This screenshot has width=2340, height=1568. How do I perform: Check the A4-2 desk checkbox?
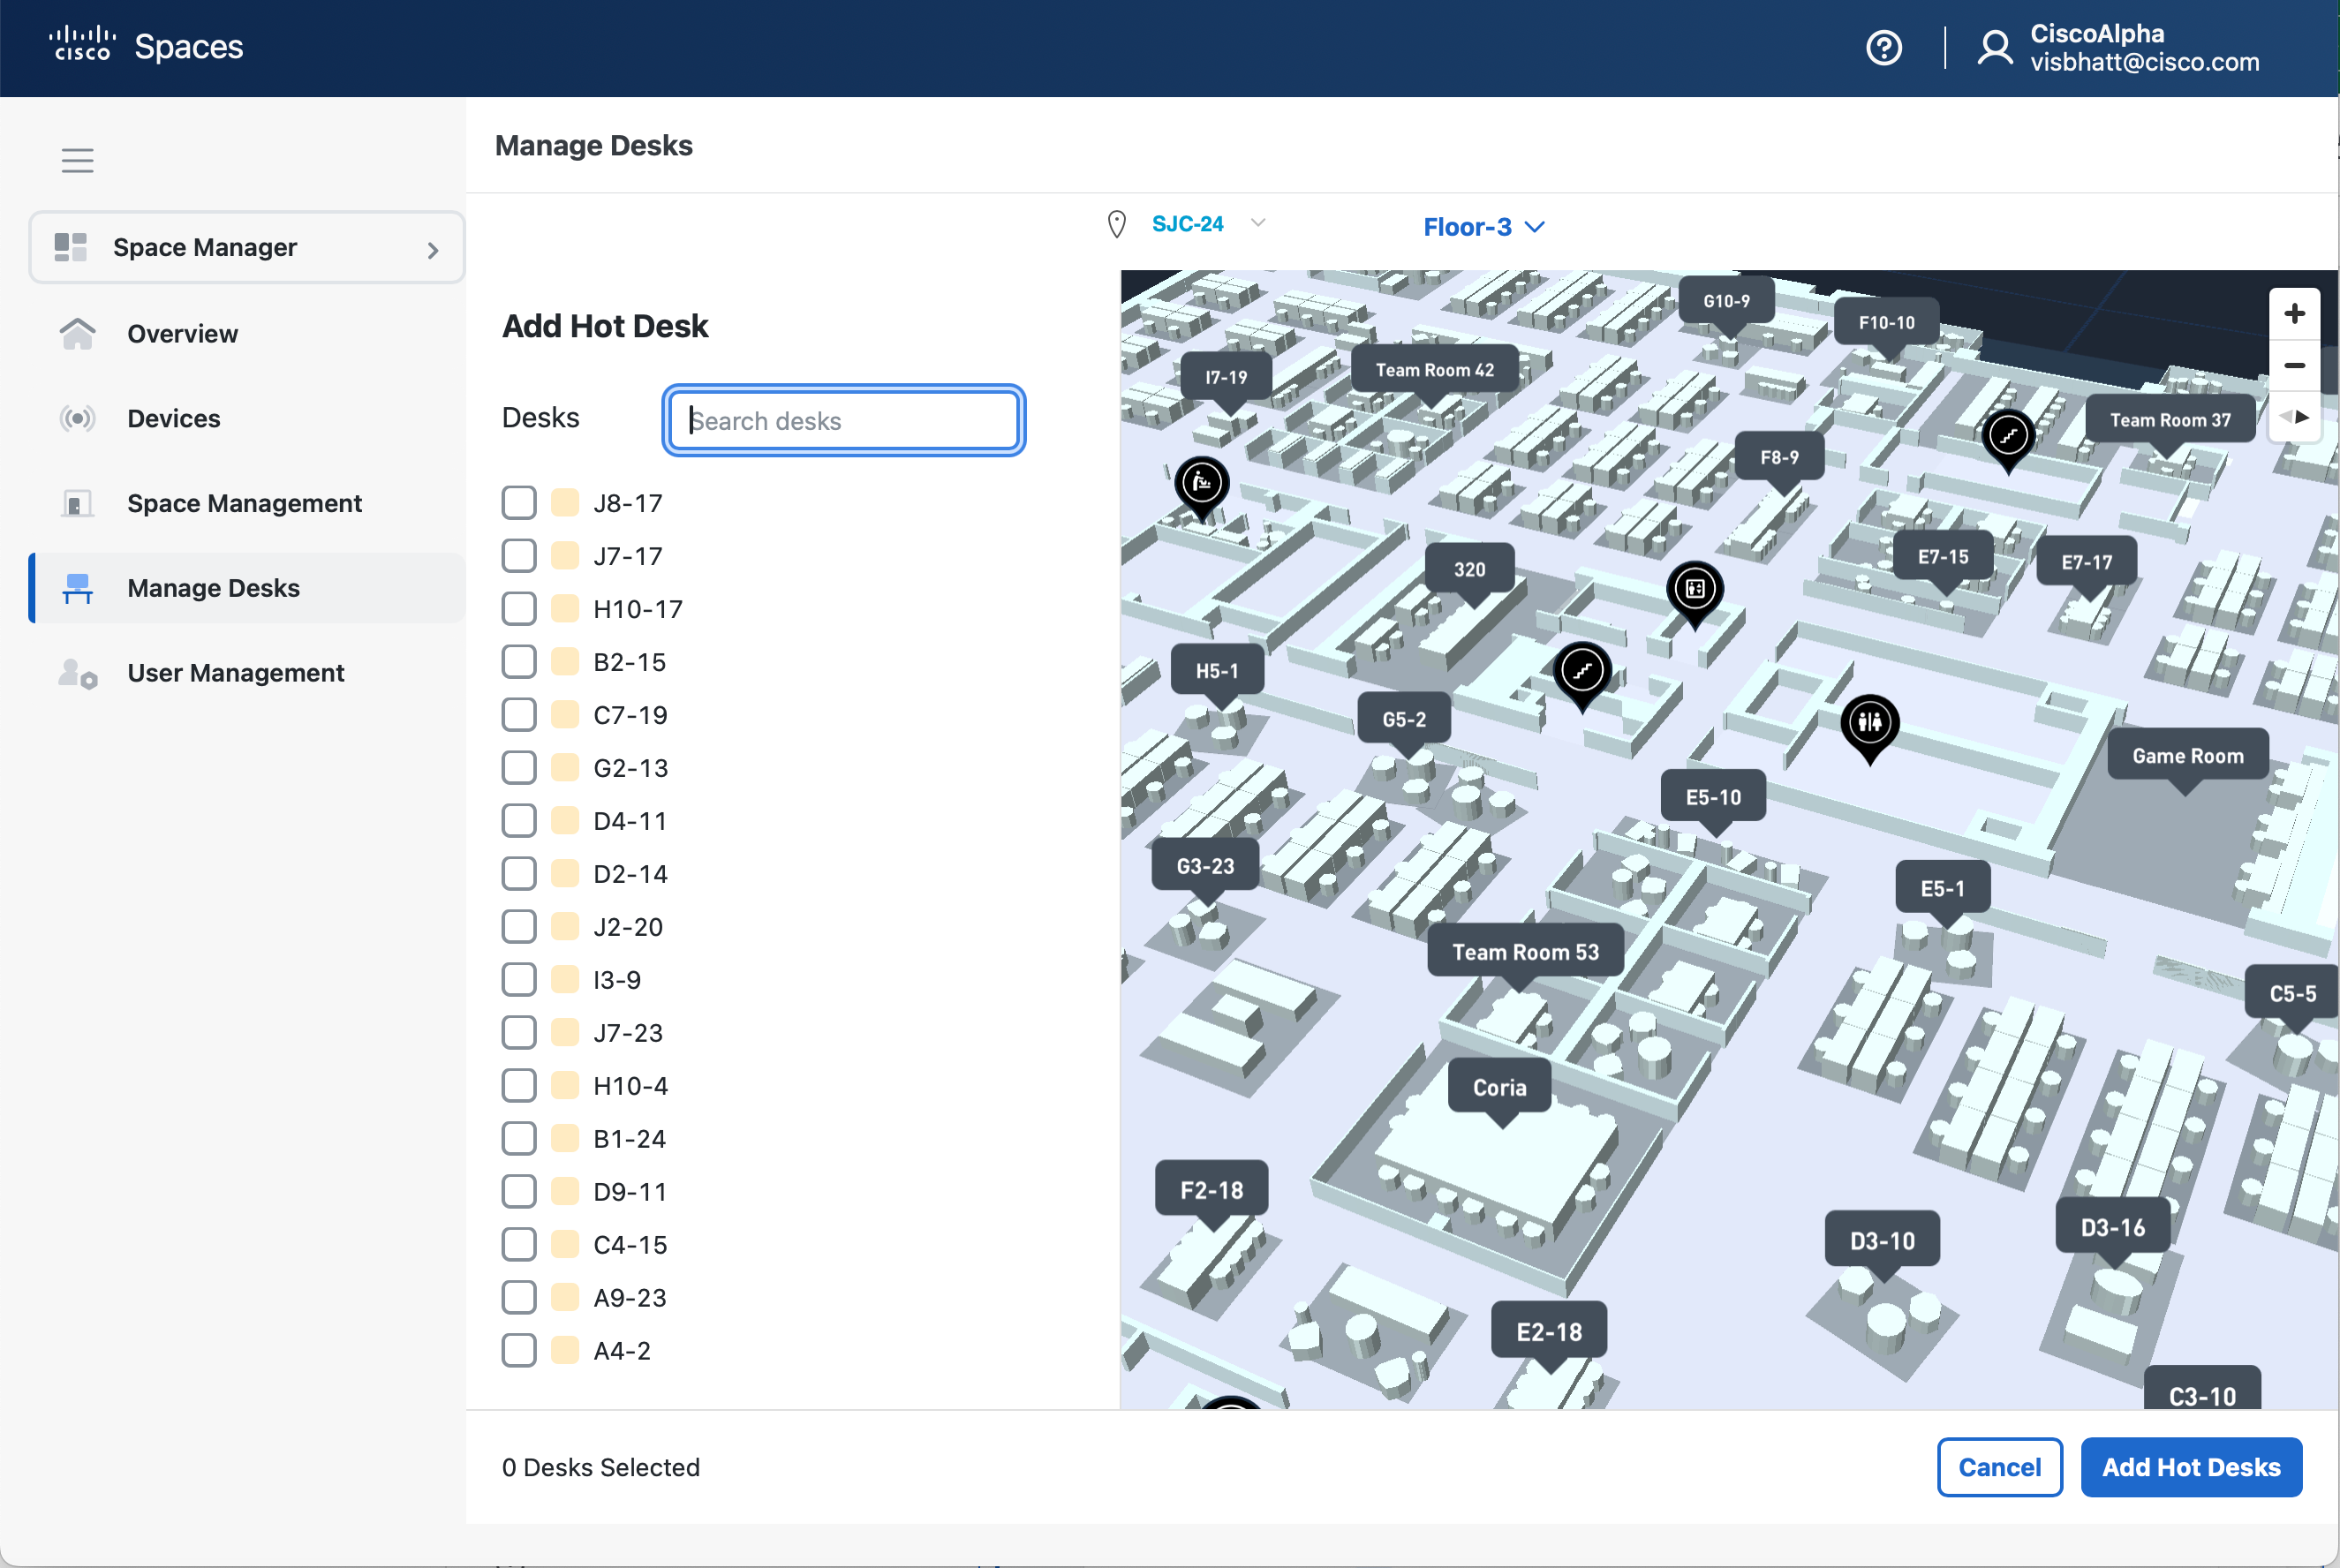coord(519,1349)
